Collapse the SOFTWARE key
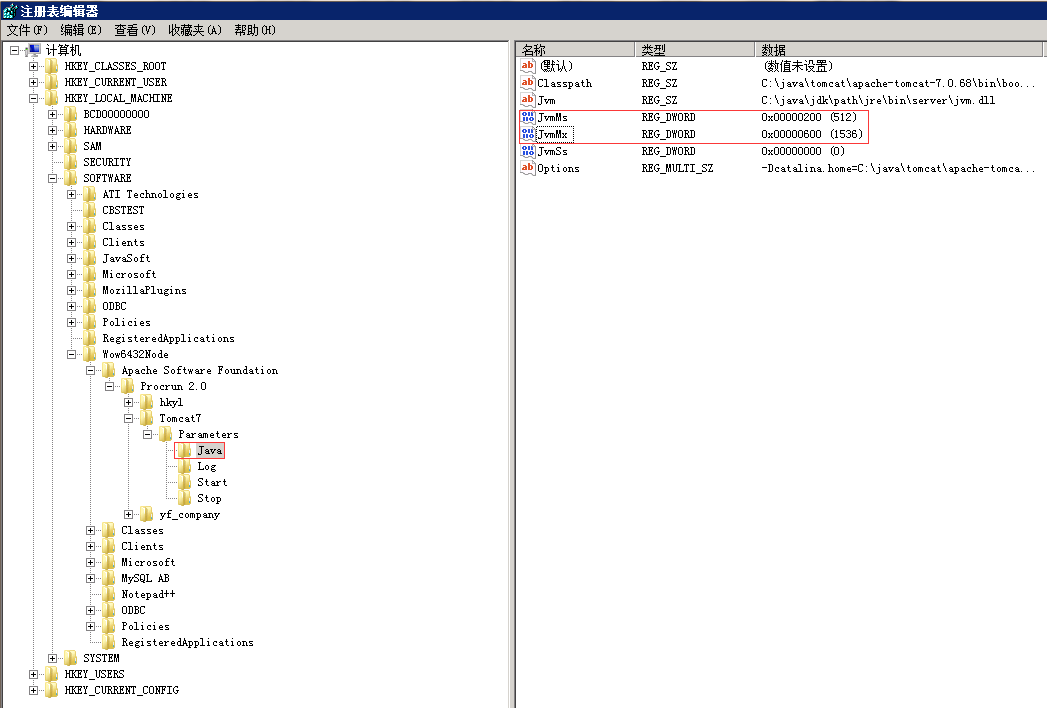The width and height of the screenshot is (1047, 708). [x=52, y=178]
